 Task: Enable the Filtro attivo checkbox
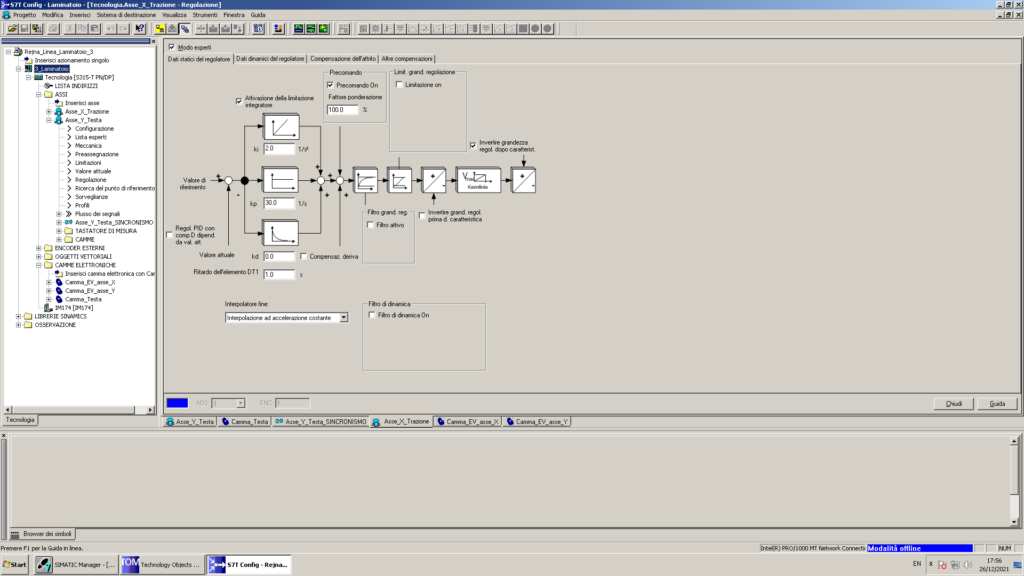click(370, 225)
